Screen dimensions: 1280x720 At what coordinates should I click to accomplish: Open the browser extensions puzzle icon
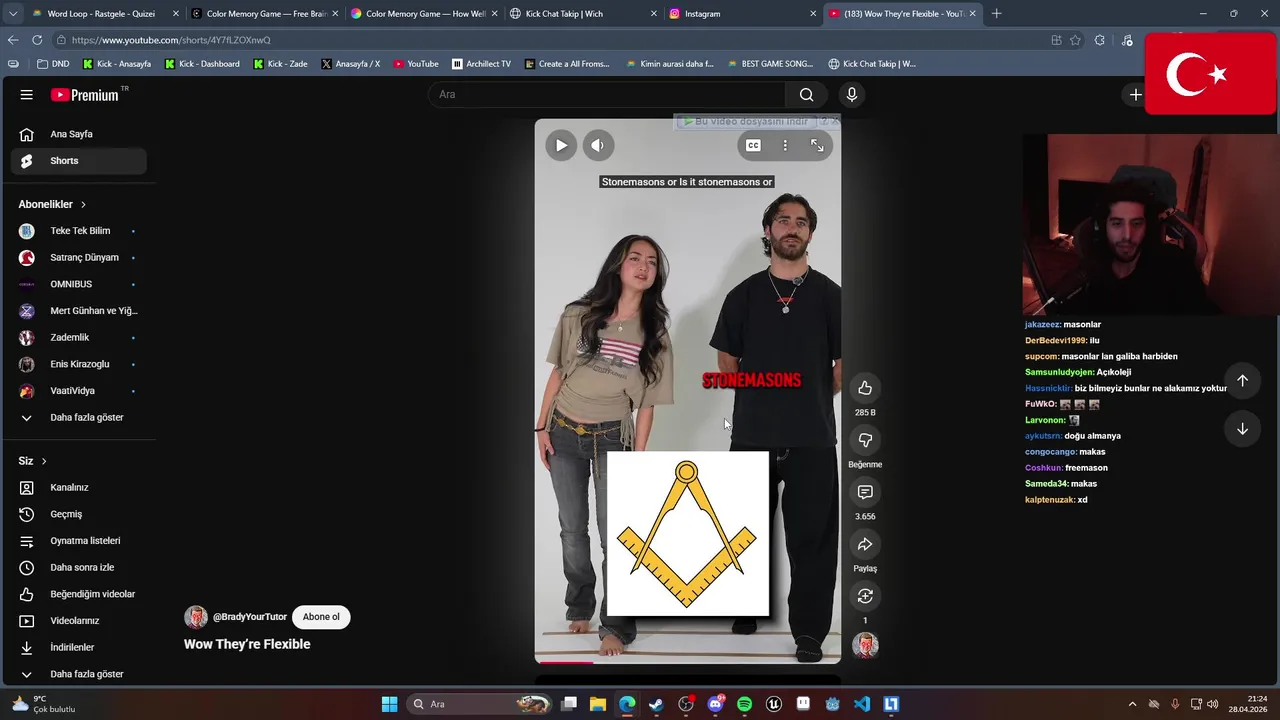(x=1100, y=40)
